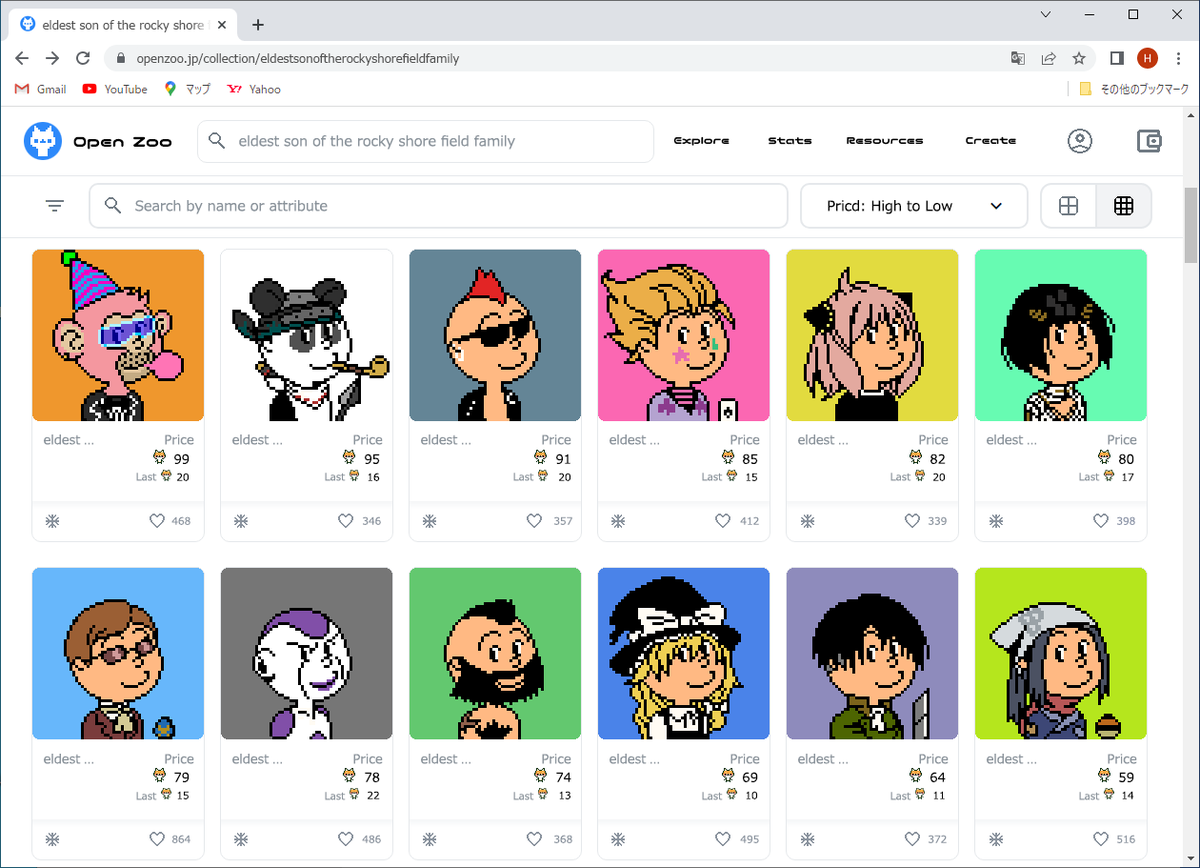The height and width of the screenshot is (868, 1200).
Task: Open the red mohawk sunglasses NFT image
Action: tap(495, 335)
